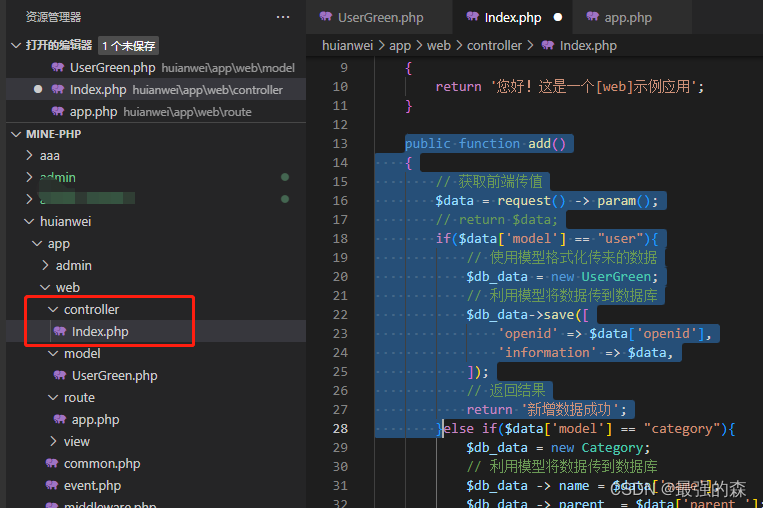The height and width of the screenshot is (508, 763).
Task: Click the 资源管理器 explorer title
Action: [x=54, y=17]
